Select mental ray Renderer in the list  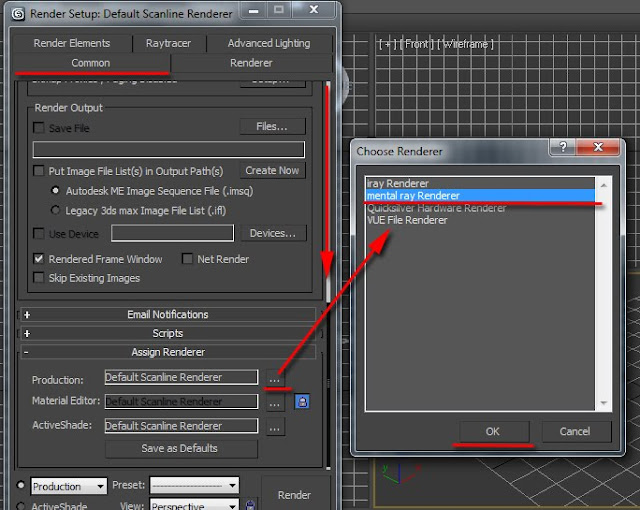(x=480, y=195)
